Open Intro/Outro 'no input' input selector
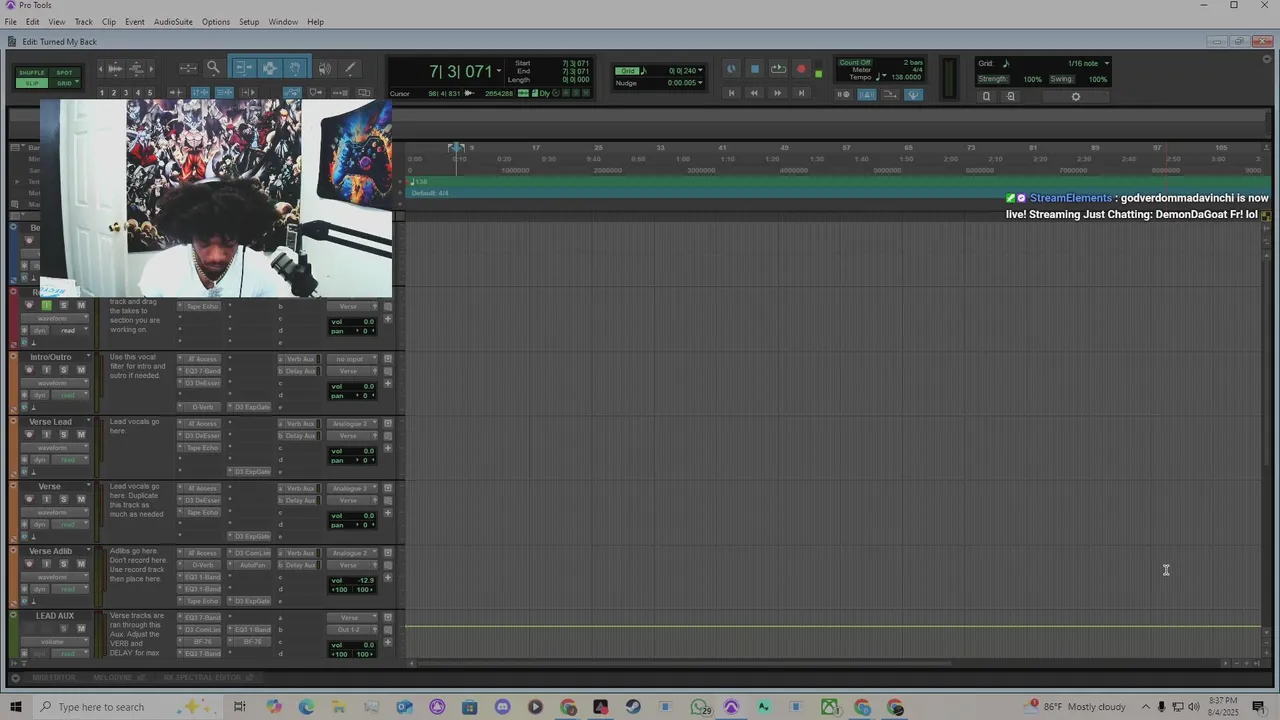 [352, 359]
